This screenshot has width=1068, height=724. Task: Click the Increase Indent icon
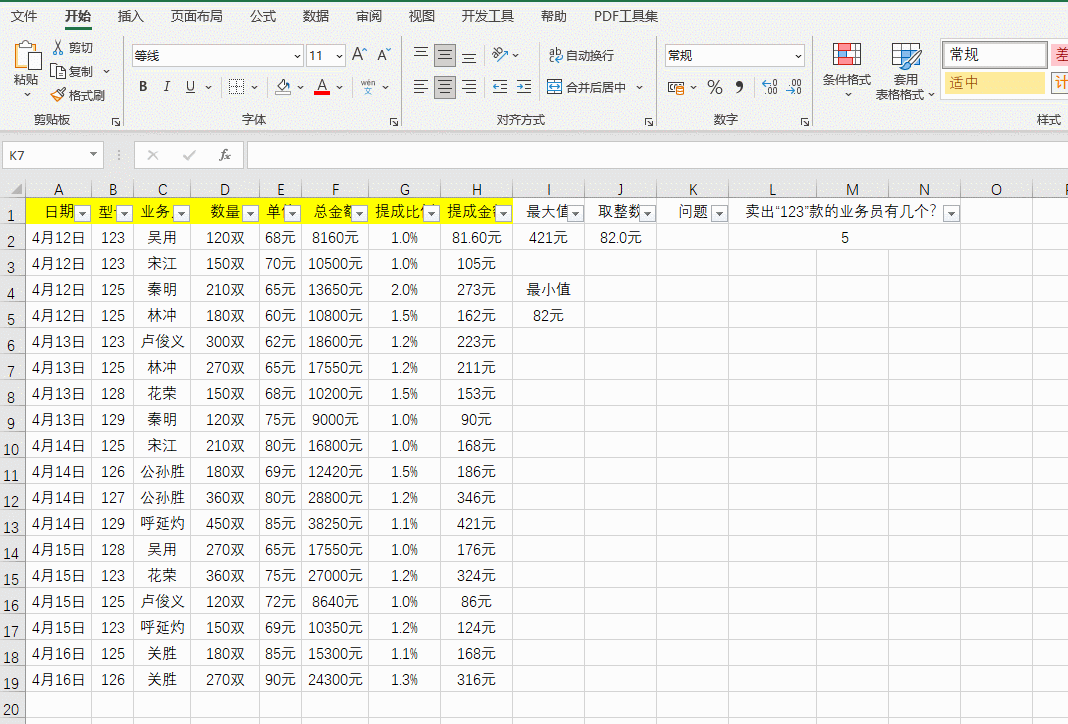tap(524, 87)
